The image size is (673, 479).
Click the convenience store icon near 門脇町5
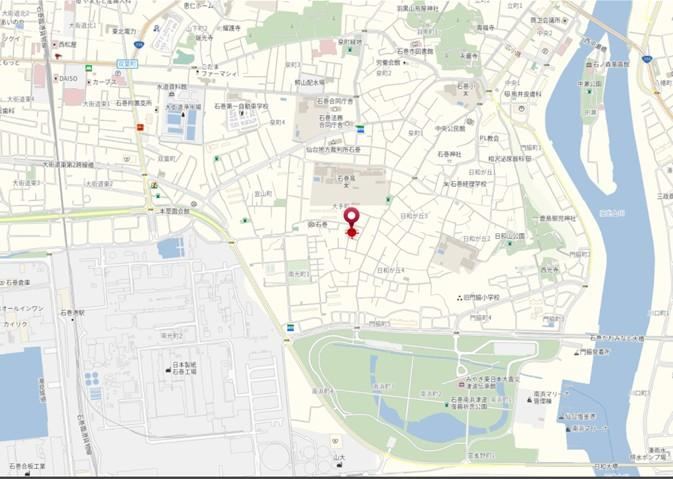point(291,328)
